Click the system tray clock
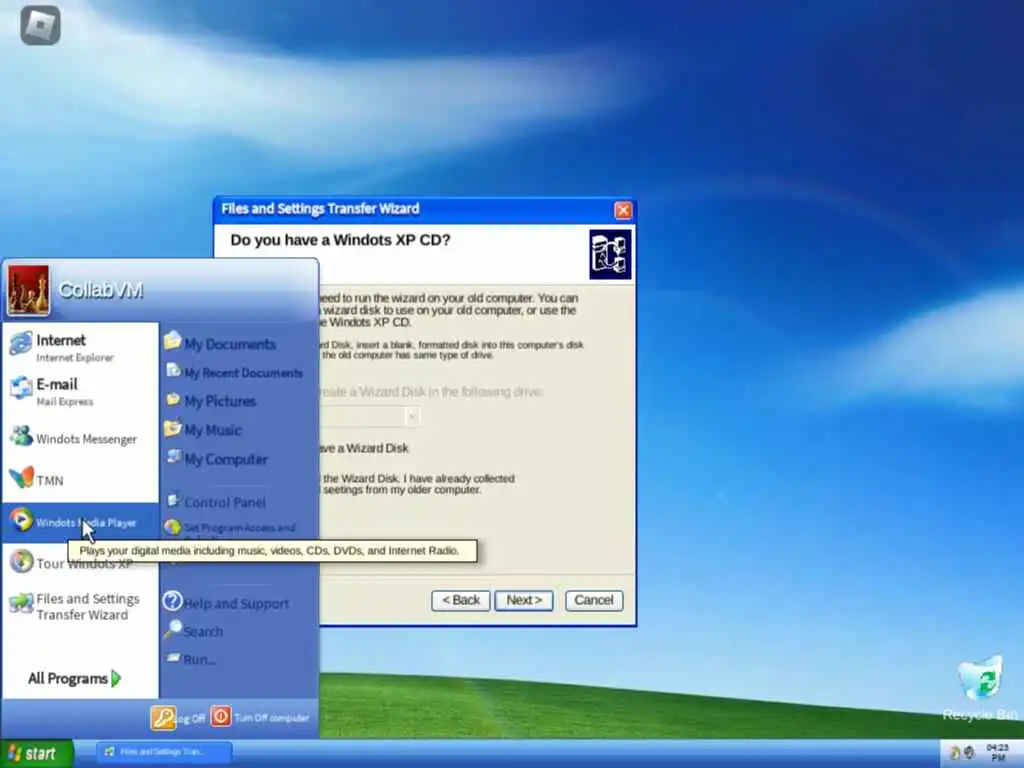Image resolution: width=1024 pixels, height=768 pixels. [x=997, y=753]
